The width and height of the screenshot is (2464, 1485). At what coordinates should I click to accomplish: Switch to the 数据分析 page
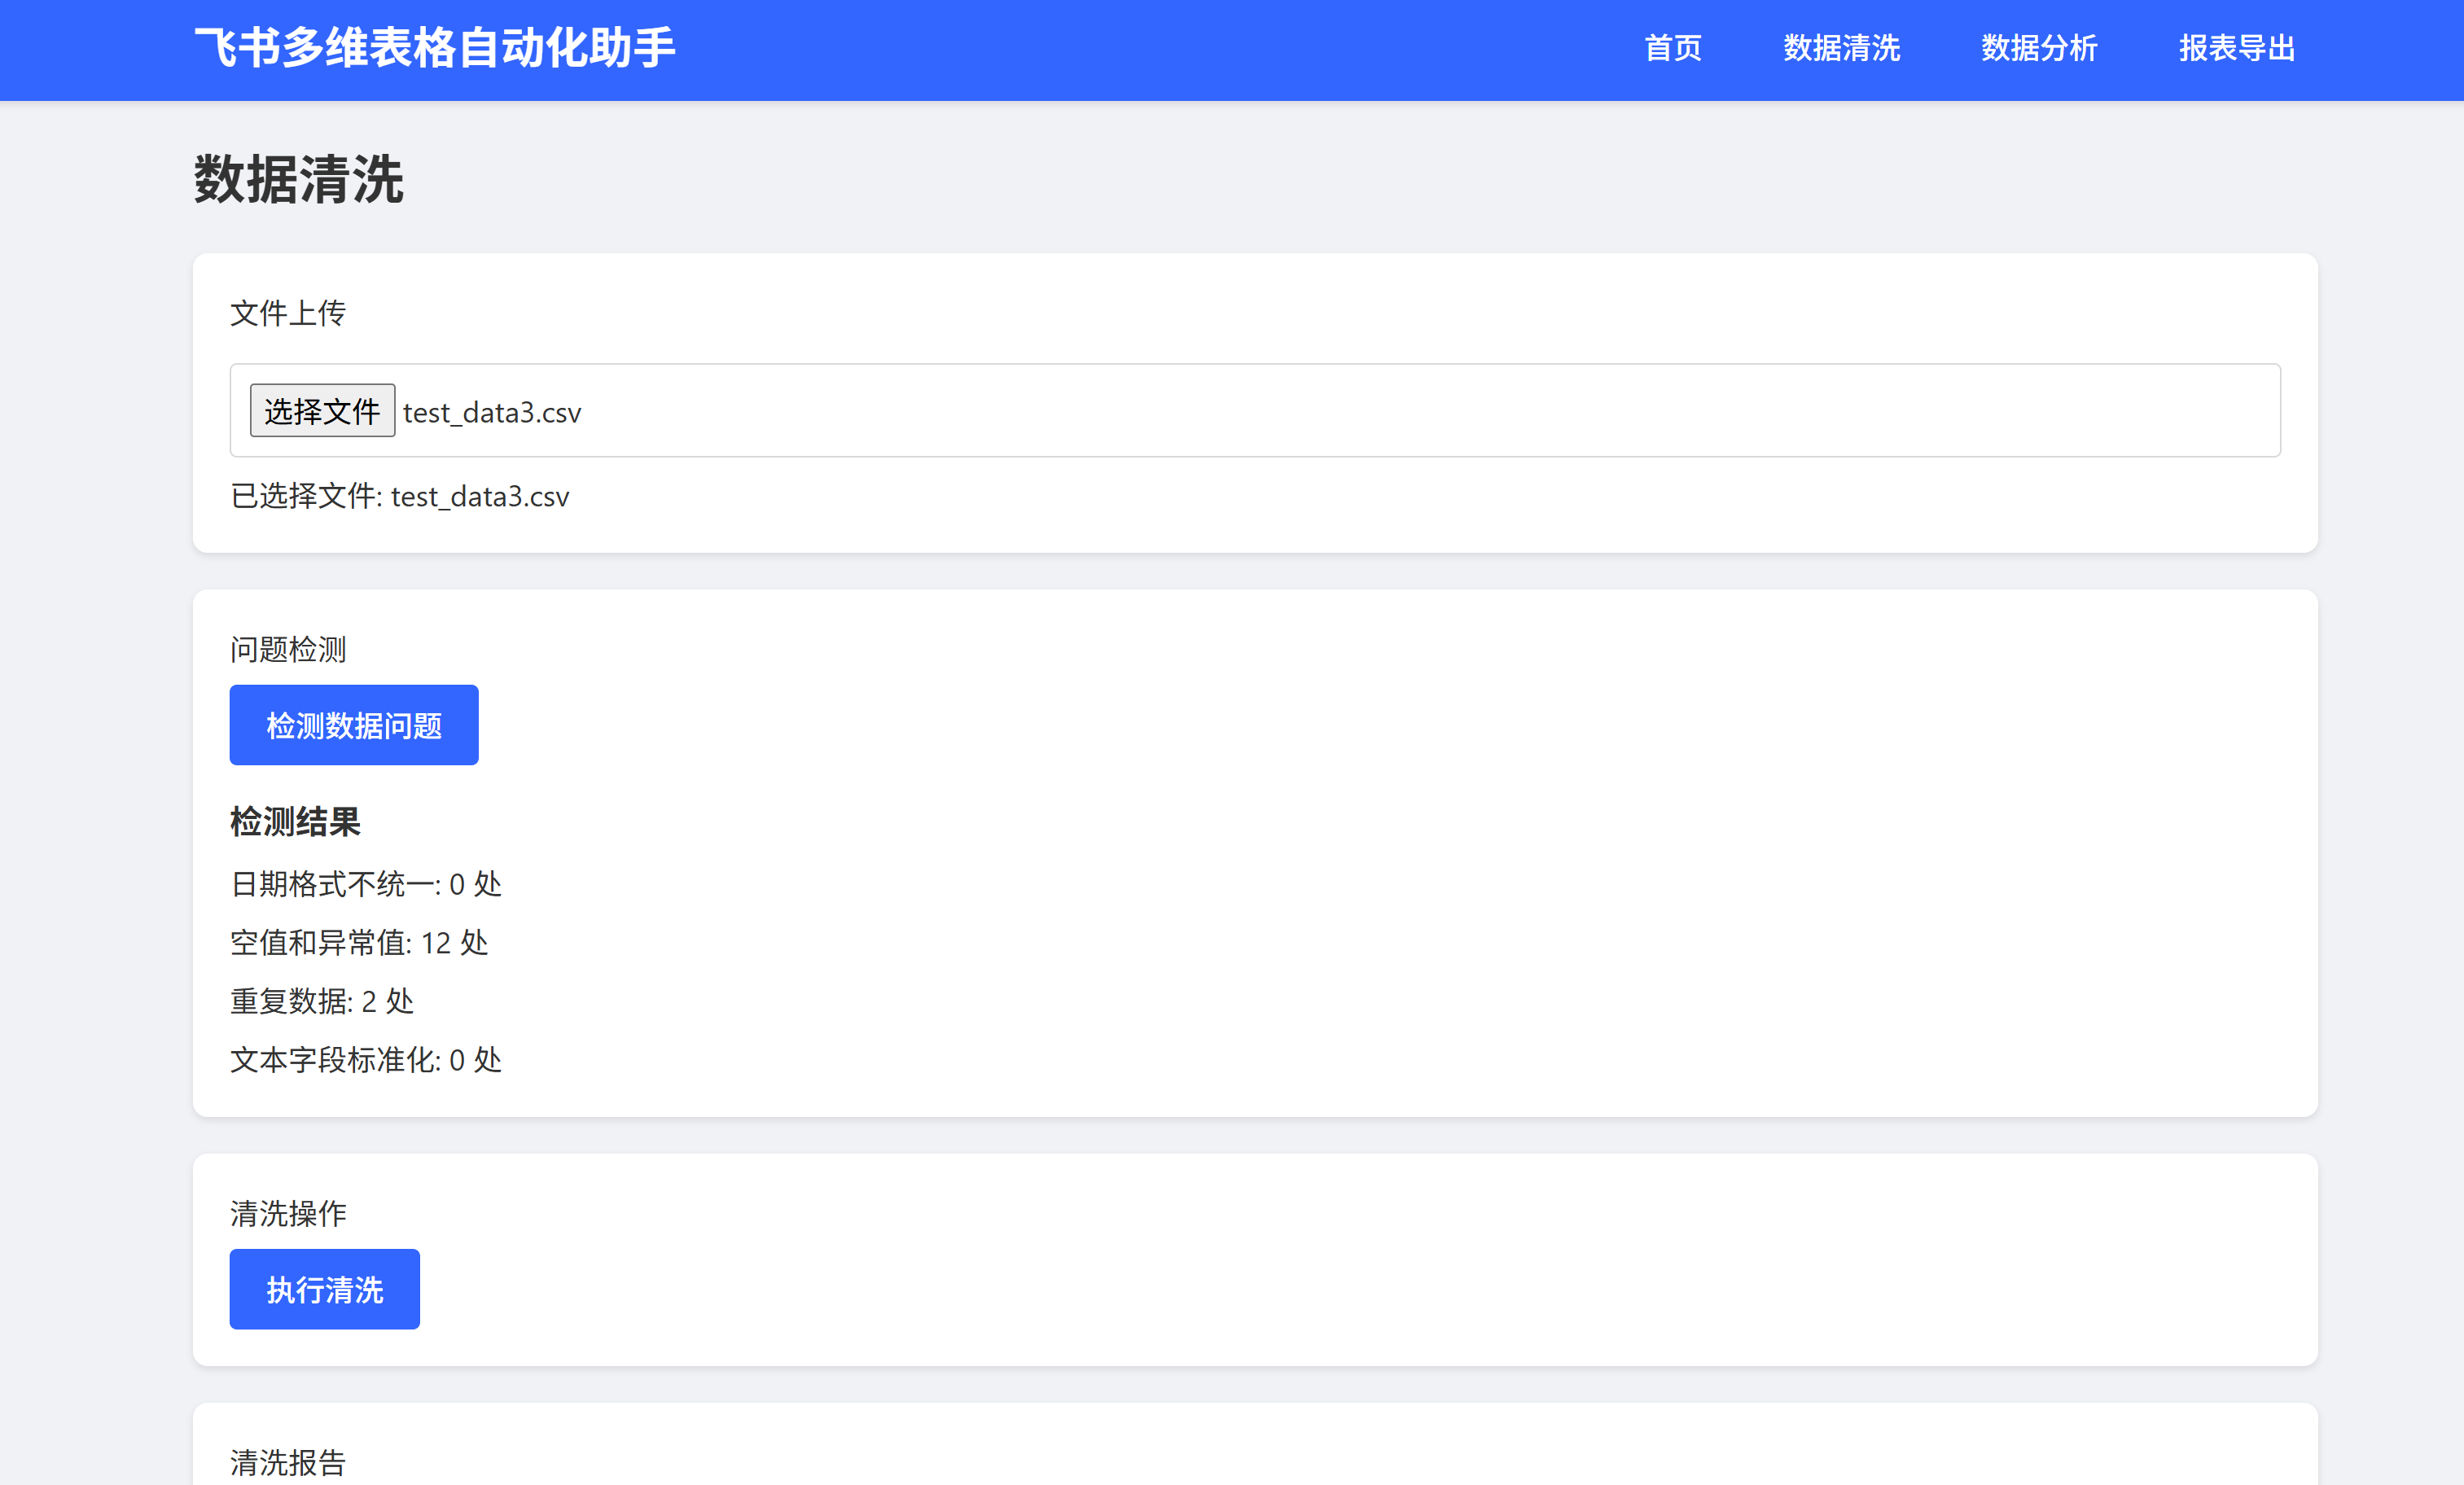[2038, 48]
